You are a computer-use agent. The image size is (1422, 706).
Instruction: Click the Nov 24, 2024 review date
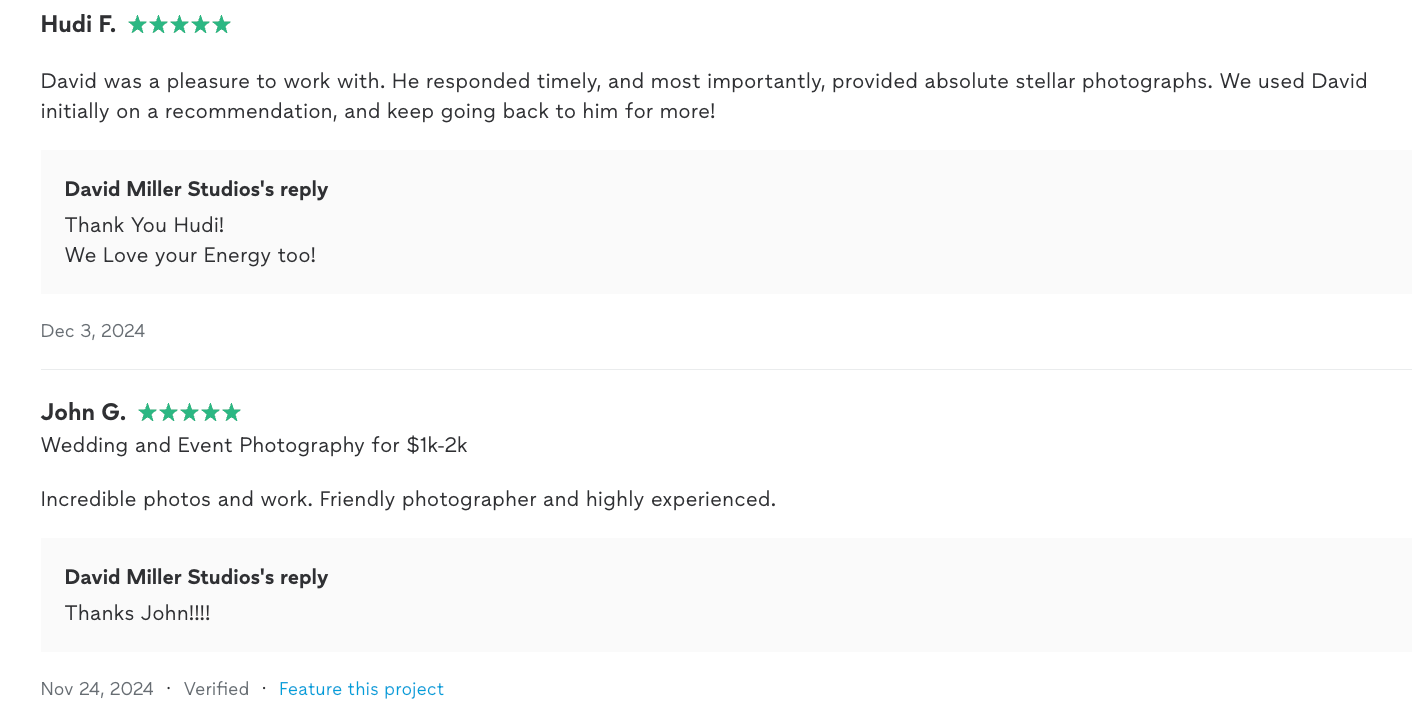pos(97,689)
